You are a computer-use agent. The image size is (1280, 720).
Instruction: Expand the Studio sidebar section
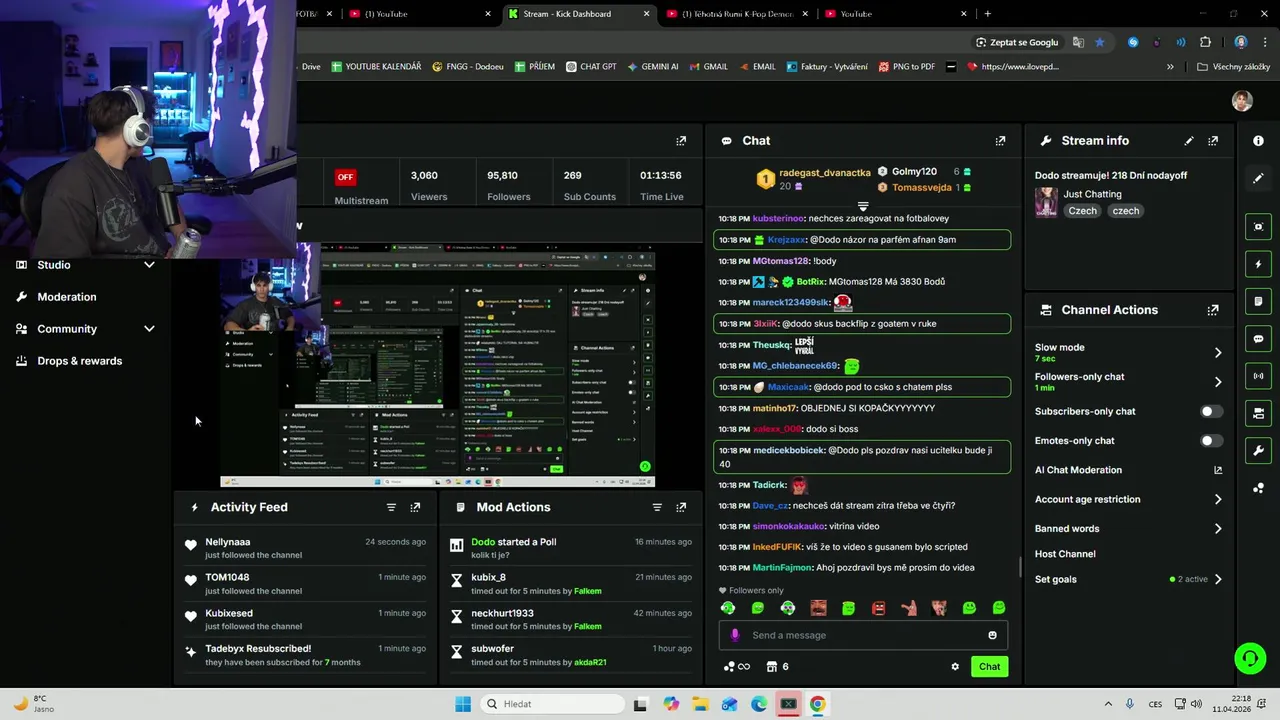point(149,265)
